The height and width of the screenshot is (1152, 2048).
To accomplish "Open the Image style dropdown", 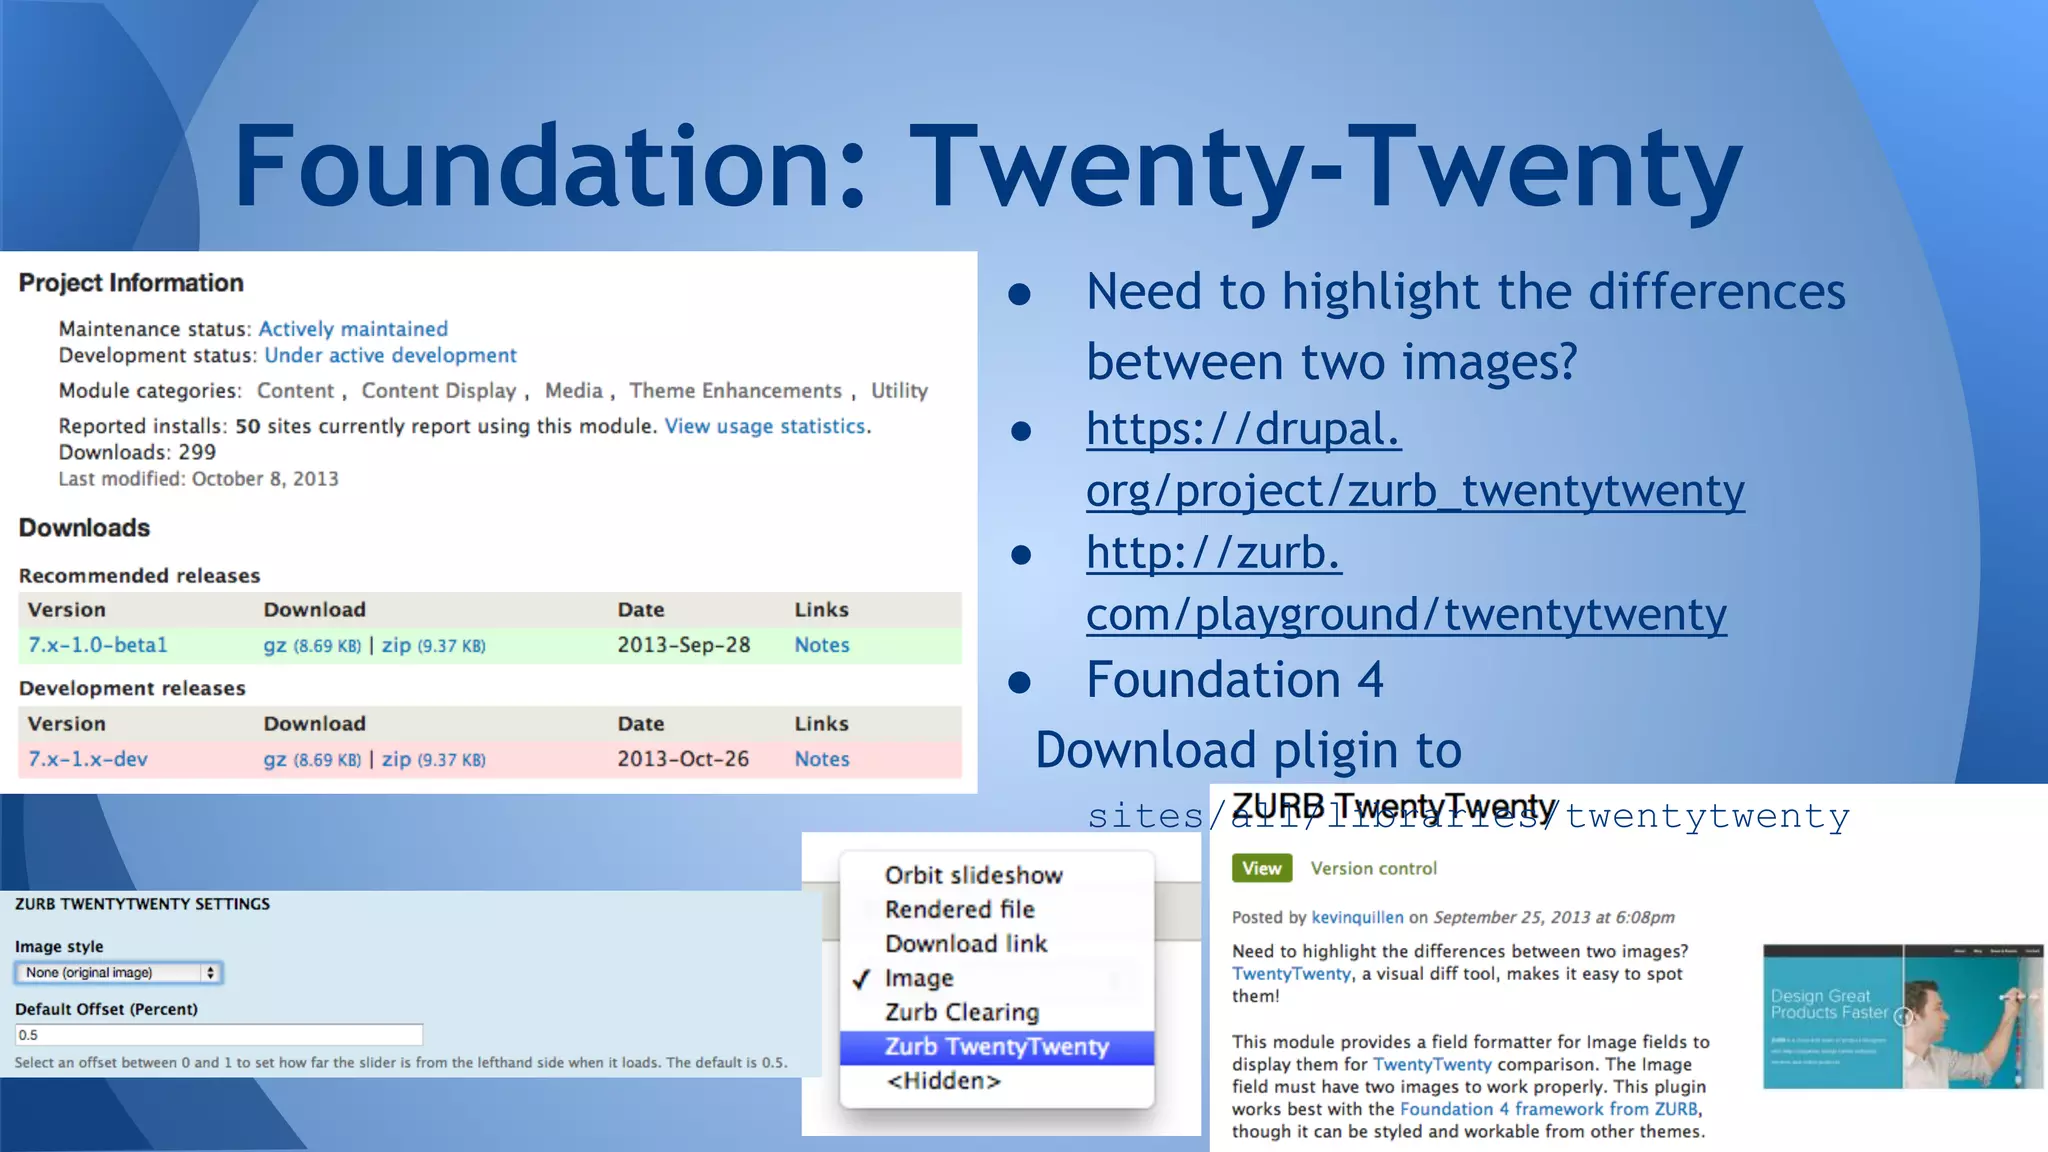I will click(118, 973).
